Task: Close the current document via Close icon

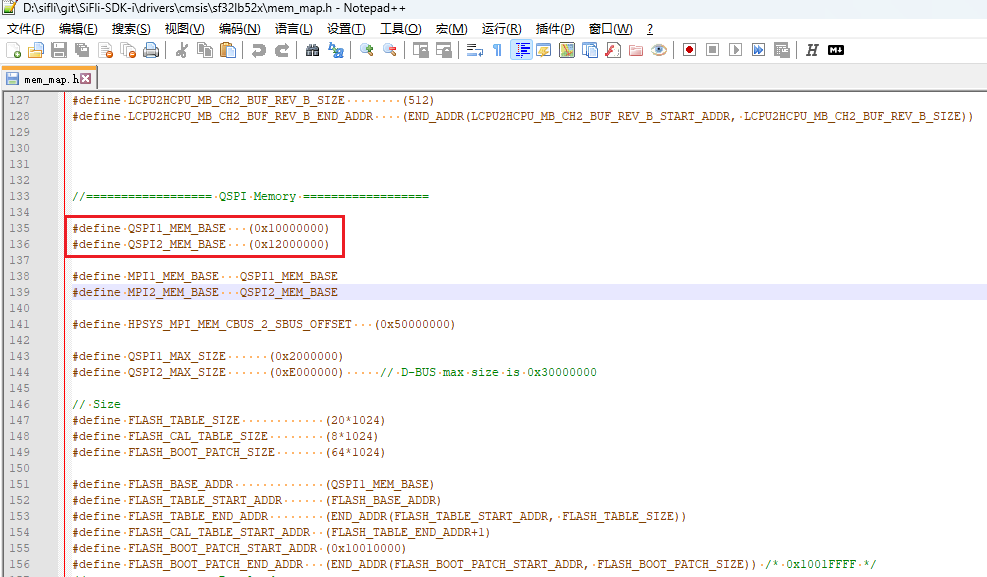Action: click(105, 50)
